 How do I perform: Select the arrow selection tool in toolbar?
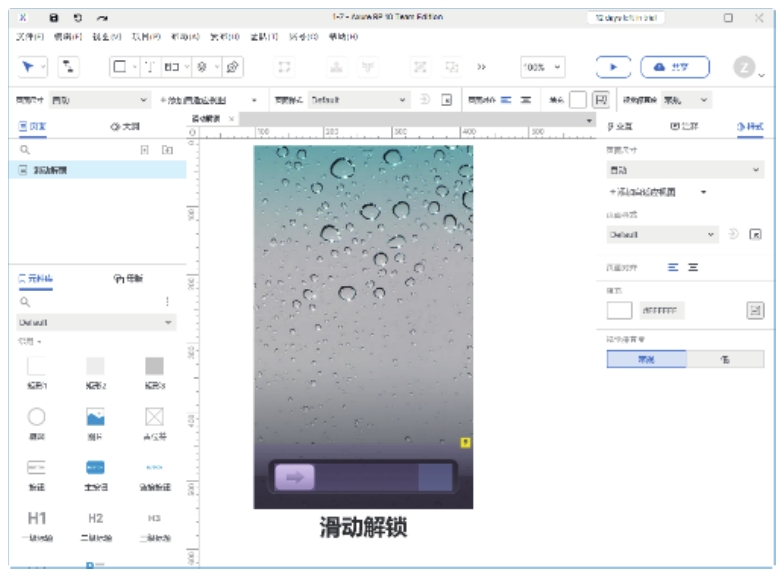(27, 66)
